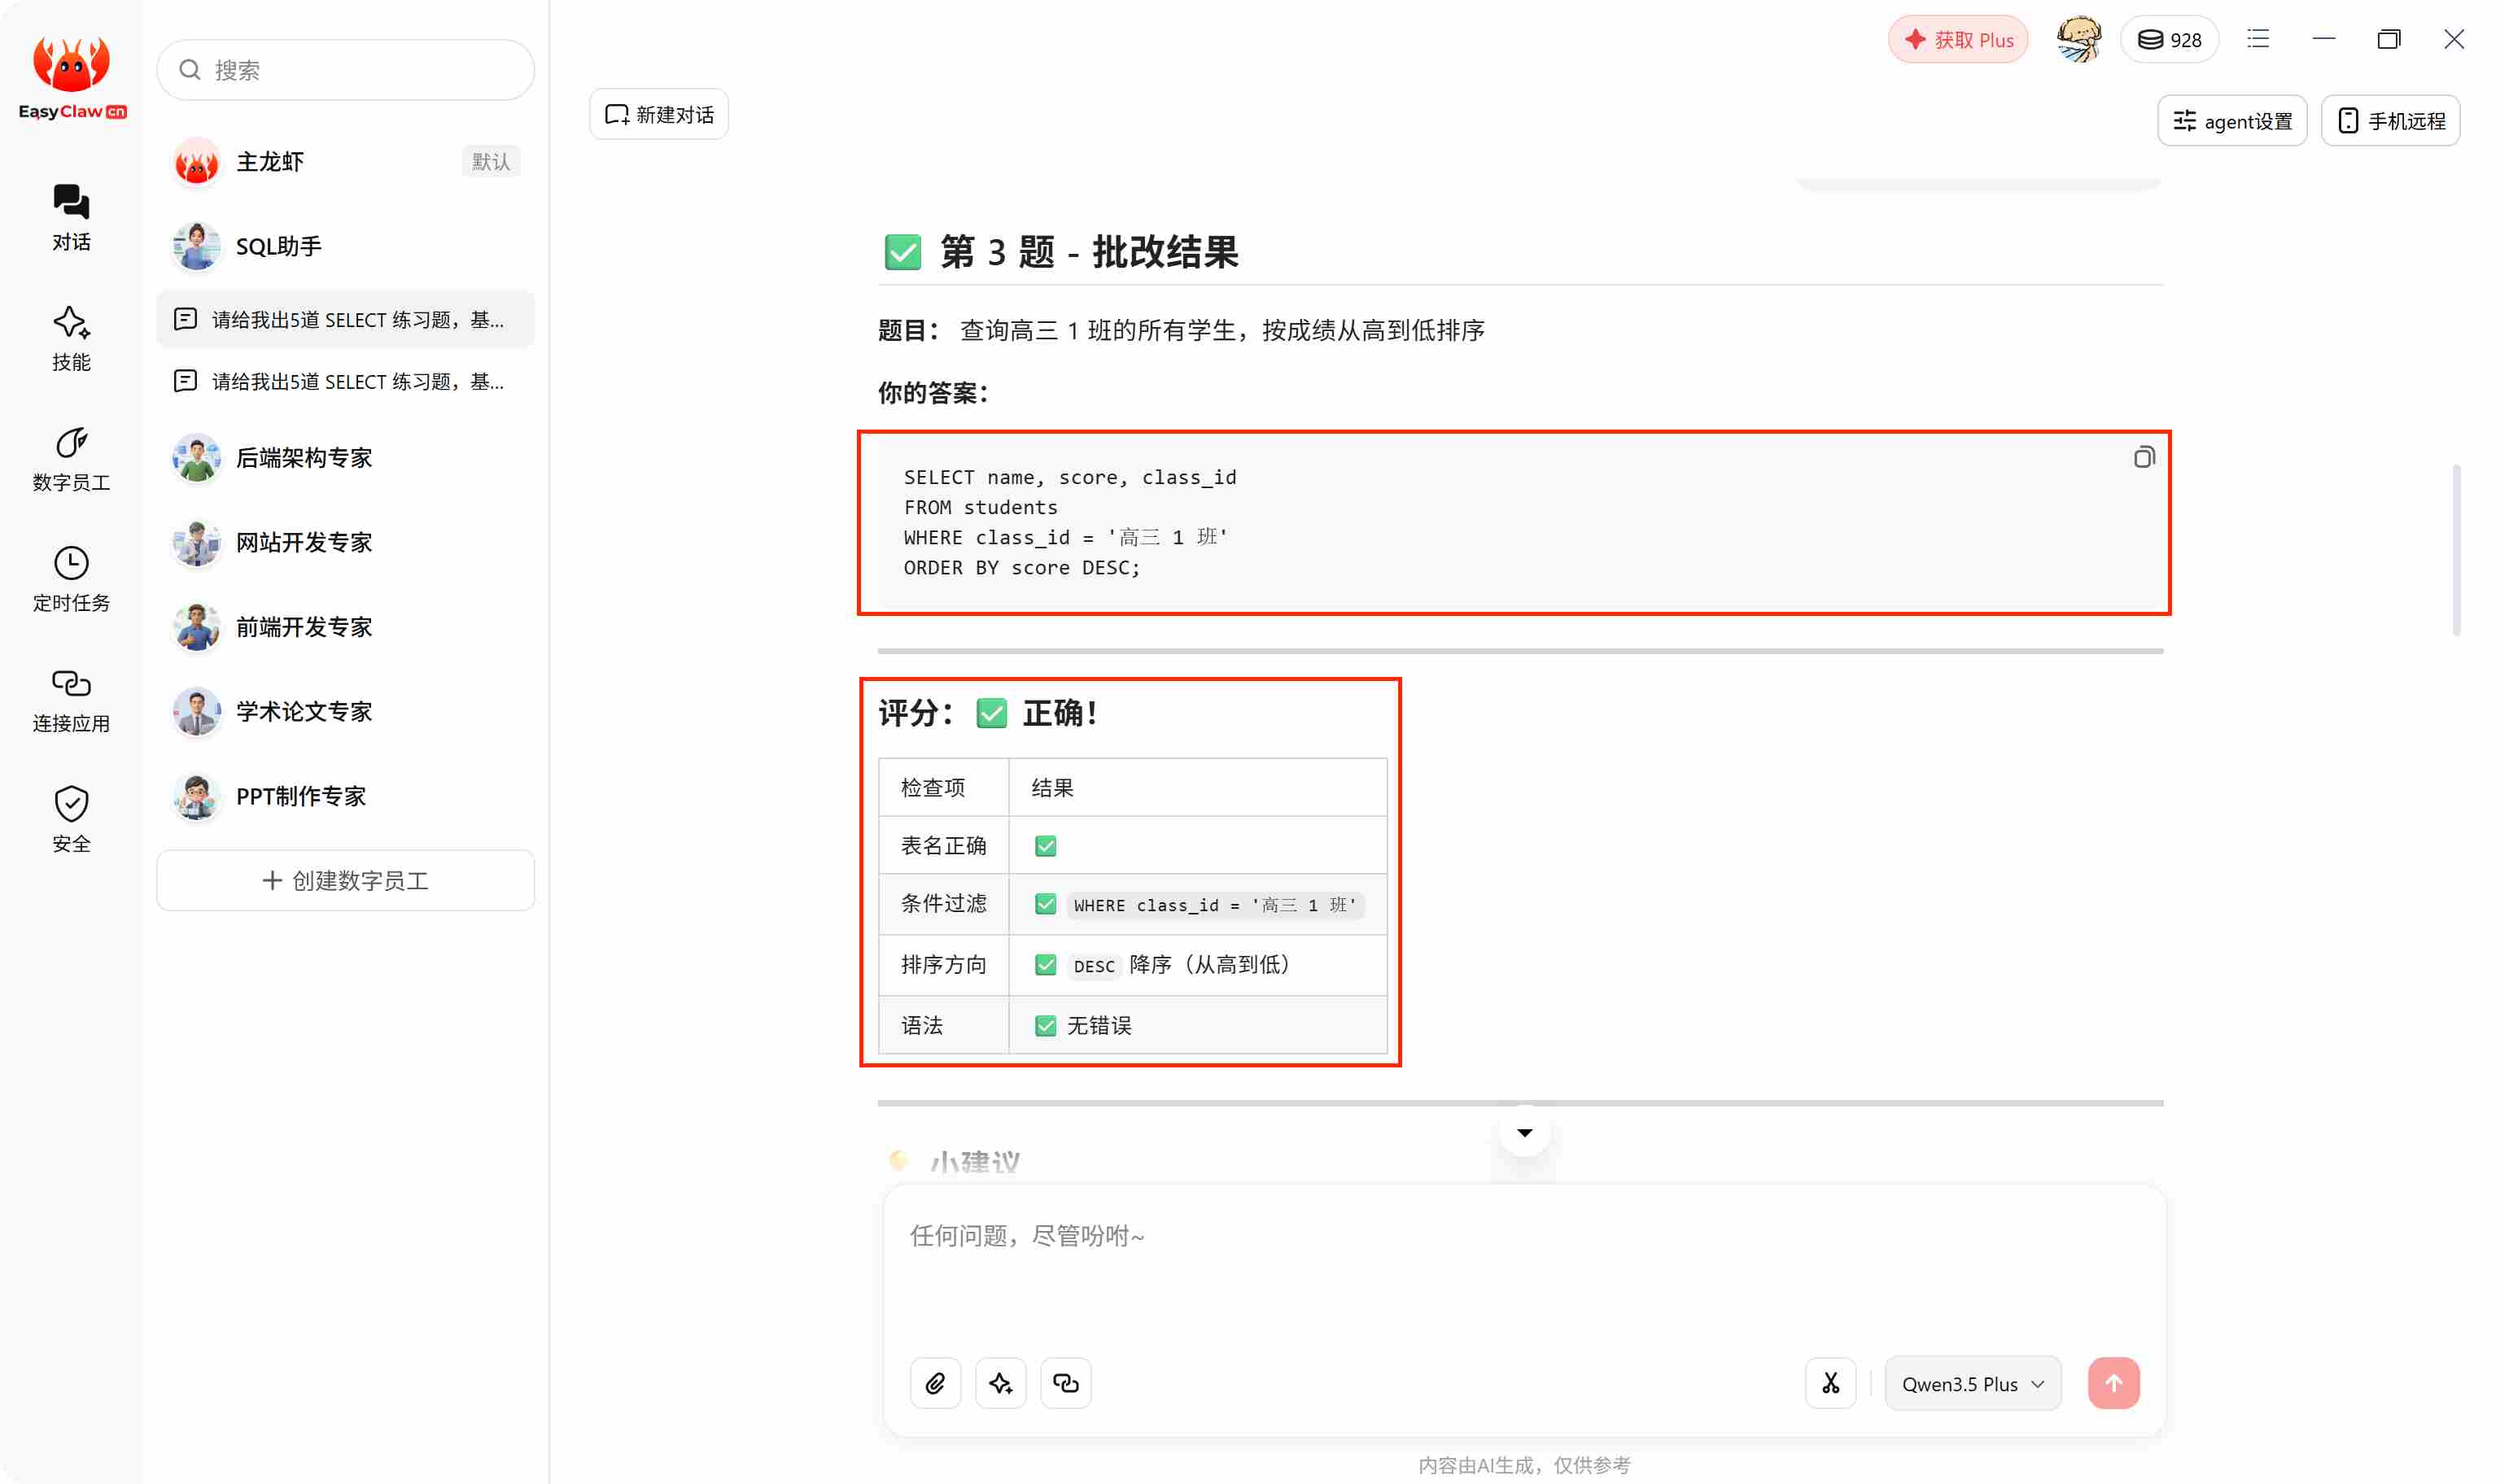
Task: Click the EasyClaw logo
Action: [72, 78]
